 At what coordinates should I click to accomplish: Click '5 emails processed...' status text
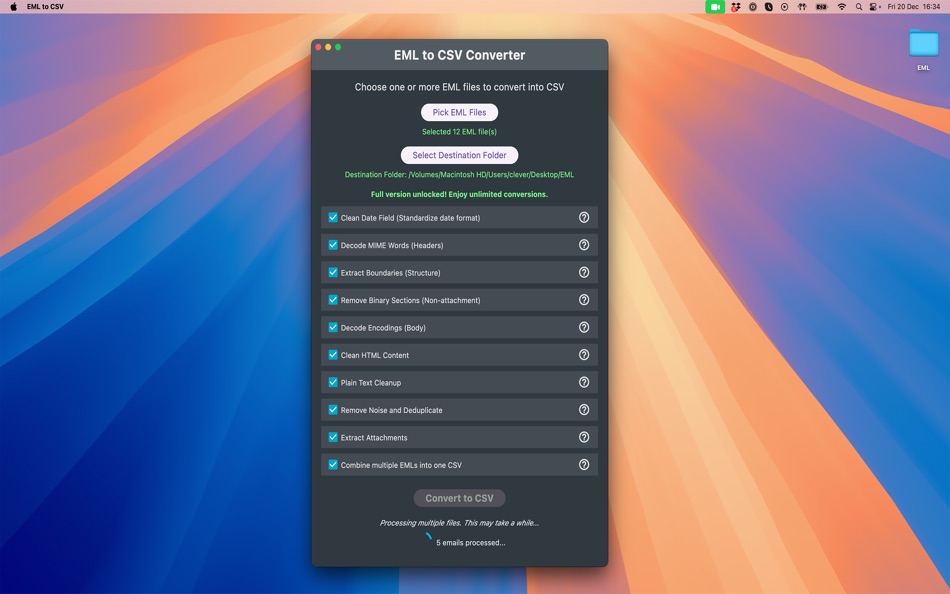[x=471, y=542]
